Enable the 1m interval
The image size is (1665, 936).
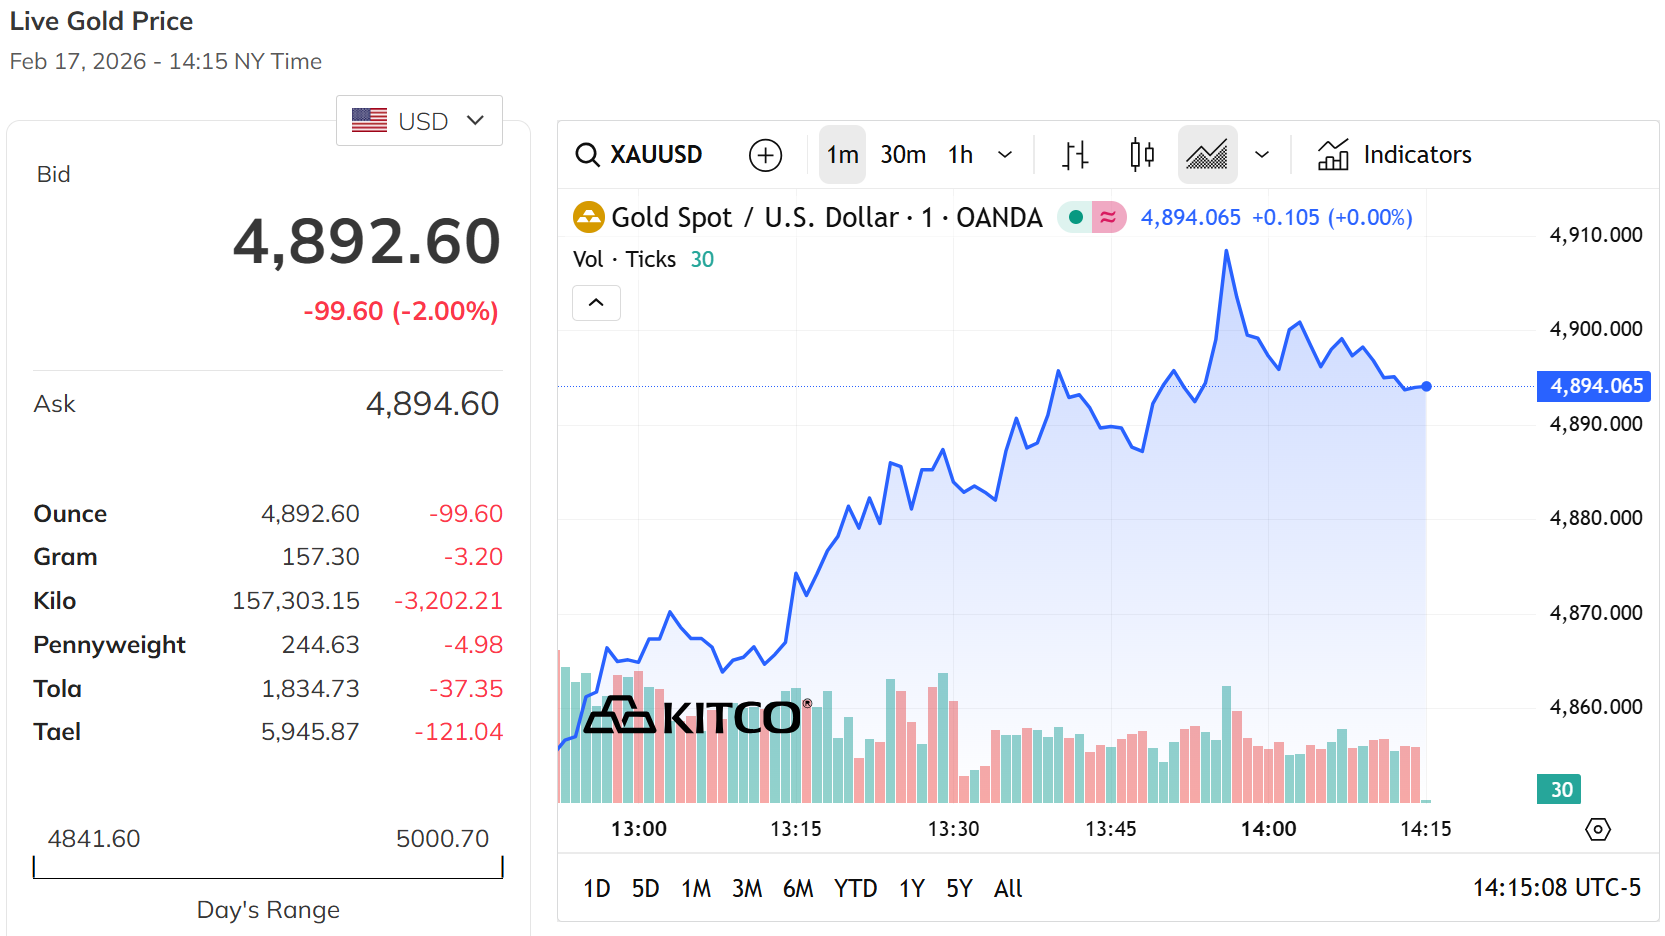[842, 154]
